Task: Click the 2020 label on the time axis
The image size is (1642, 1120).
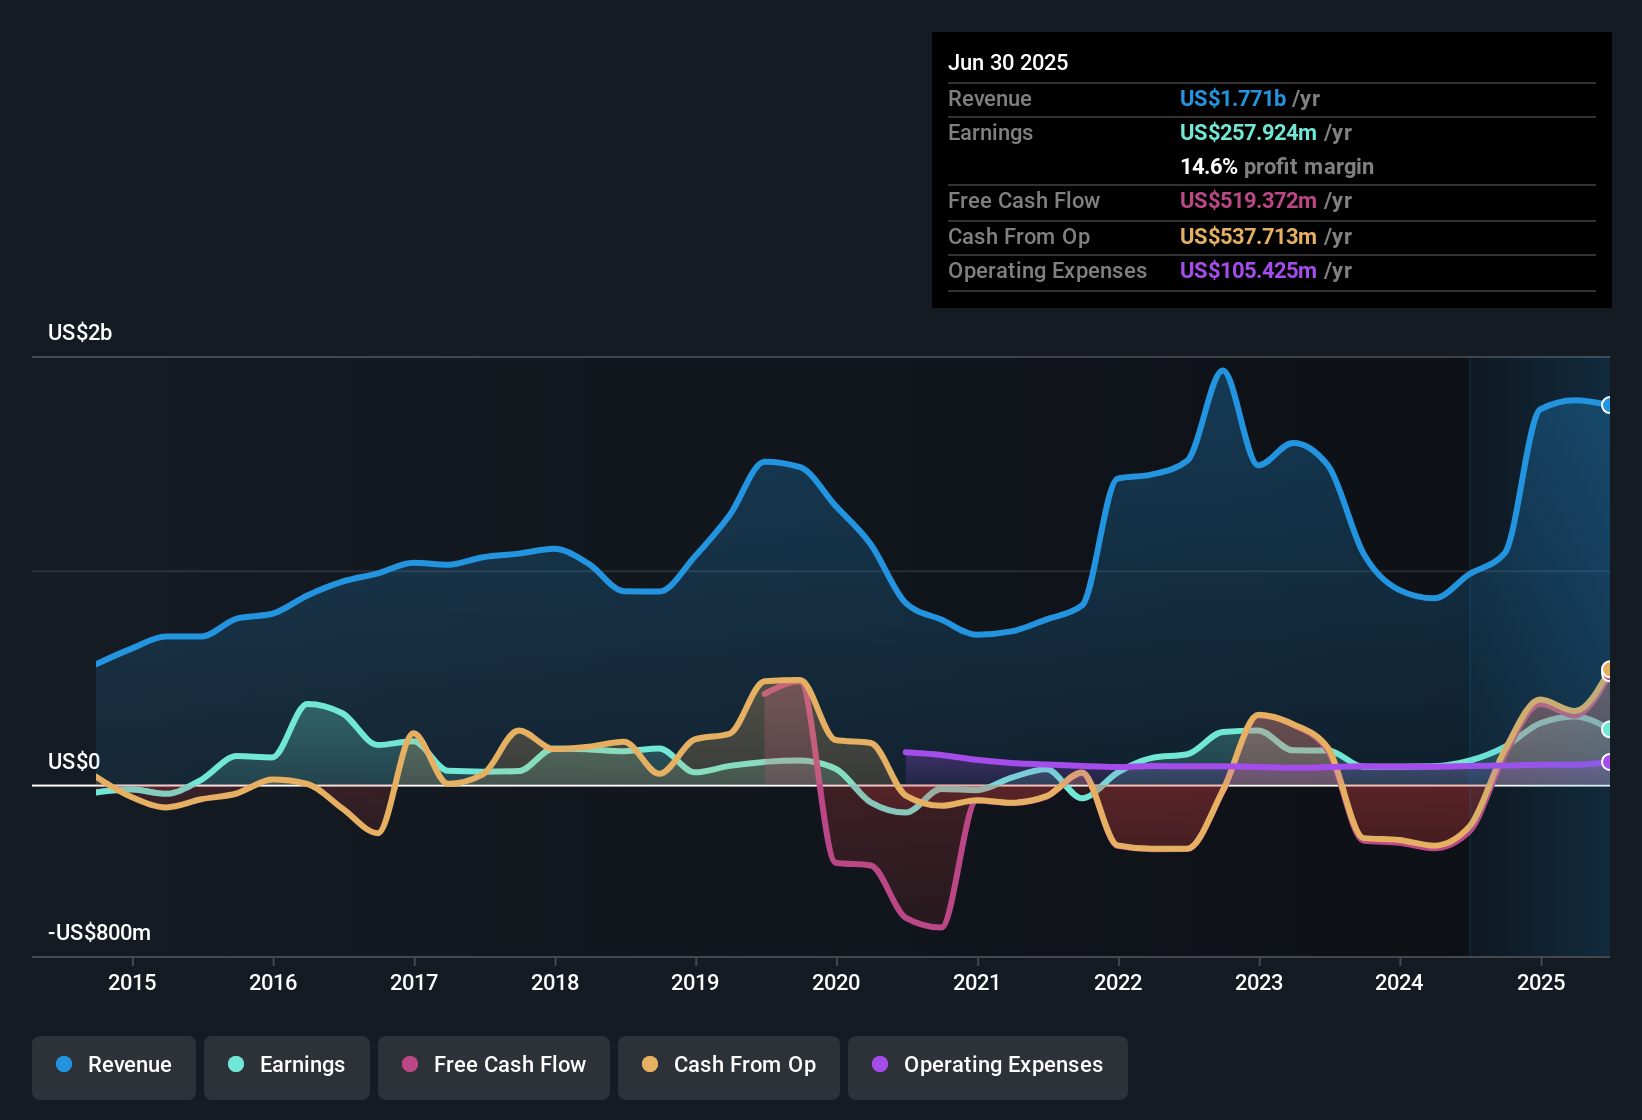Action: click(x=836, y=982)
